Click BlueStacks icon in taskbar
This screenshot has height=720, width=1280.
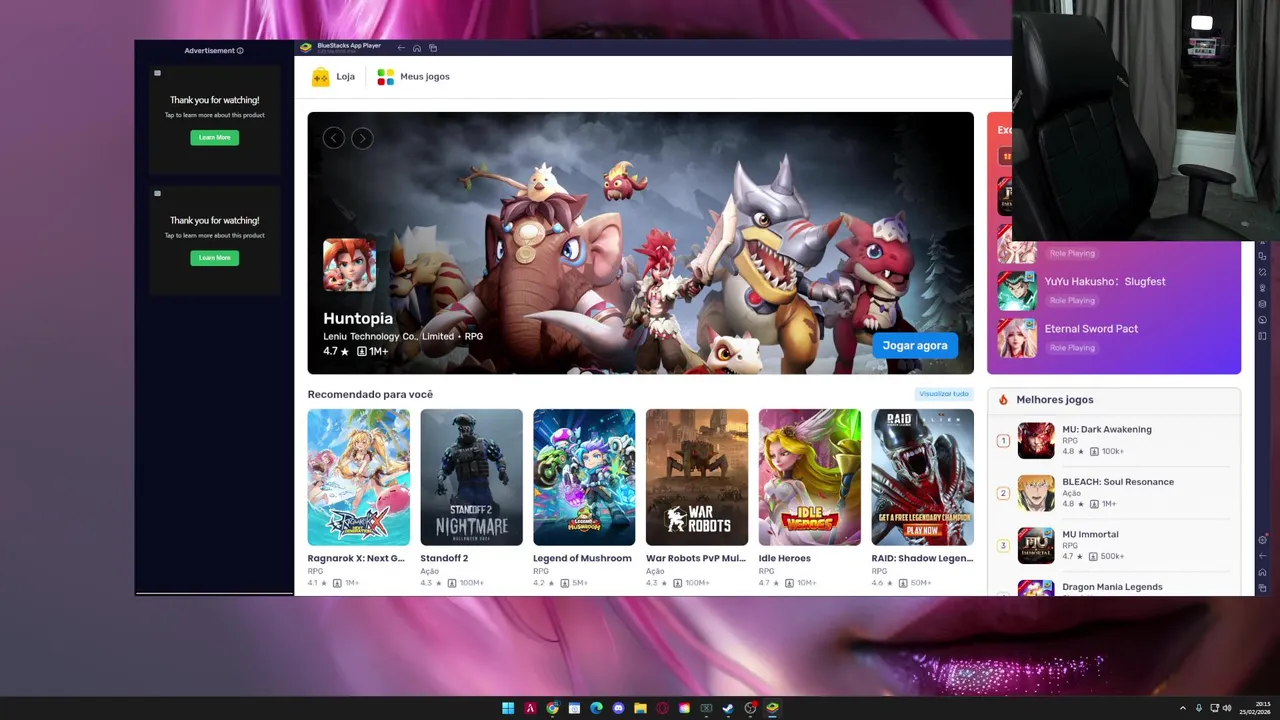point(772,708)
